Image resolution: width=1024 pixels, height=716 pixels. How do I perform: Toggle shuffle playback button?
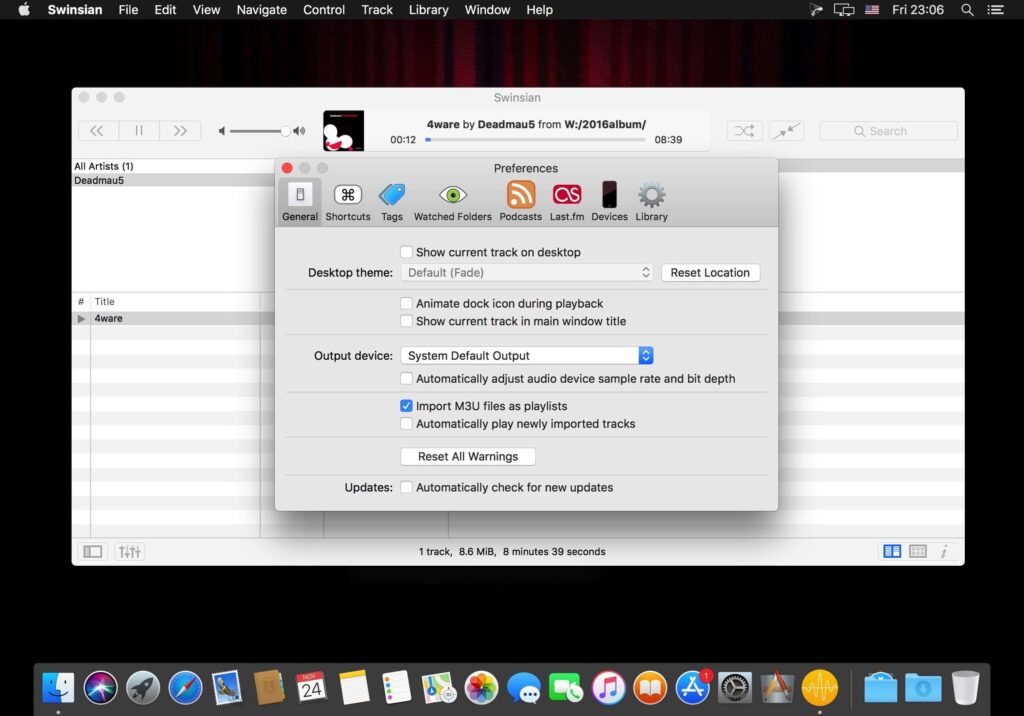tap(745, 131)
